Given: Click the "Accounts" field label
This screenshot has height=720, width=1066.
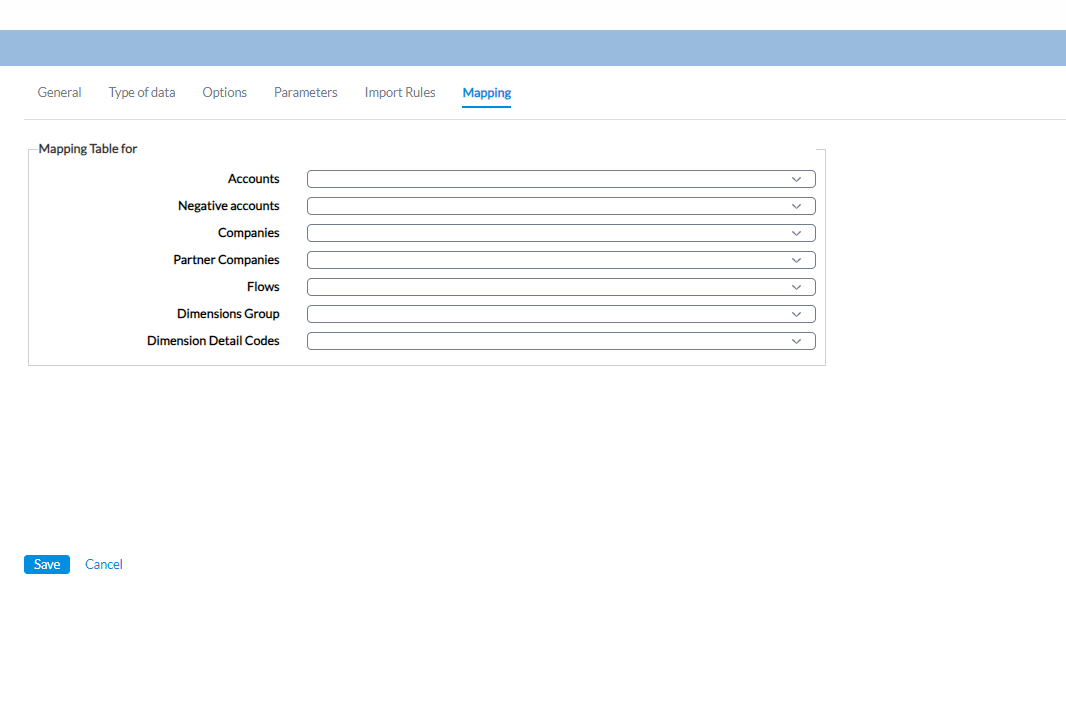Looking at the screenshot, I should click(x=254, y=179).
